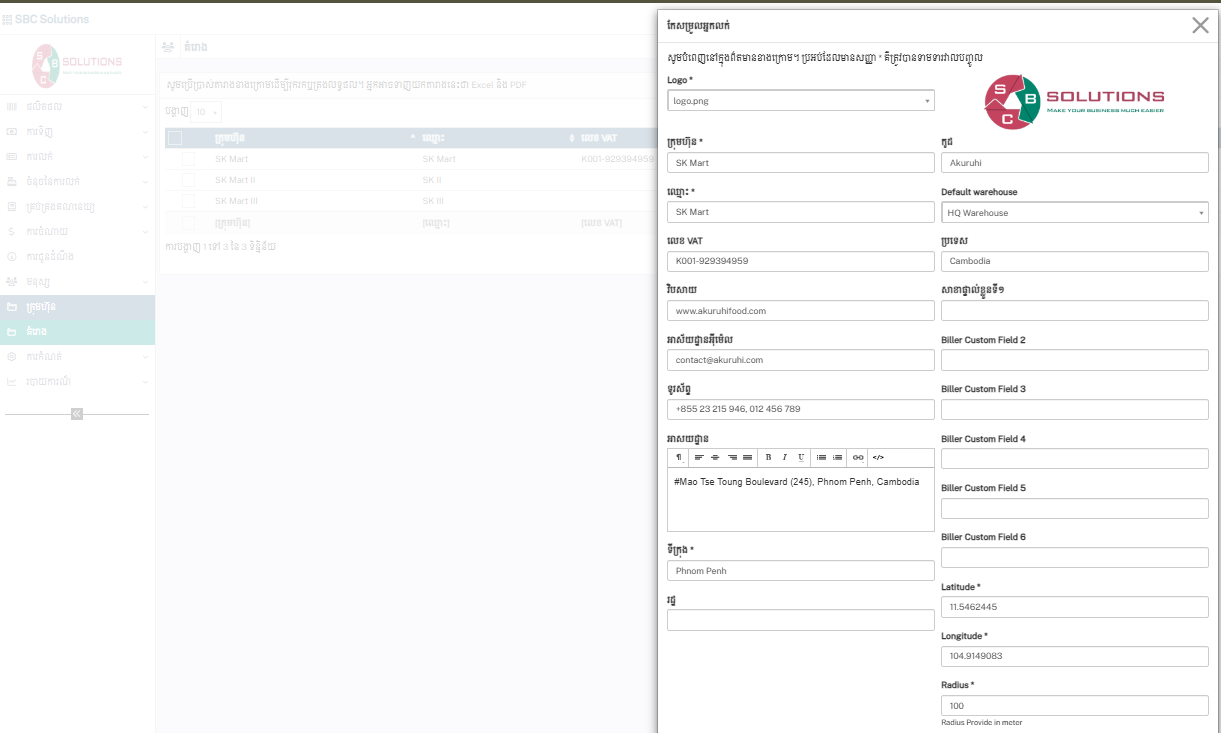Click the PDF export link
1221x733 pixels.
tap(518, 85)
